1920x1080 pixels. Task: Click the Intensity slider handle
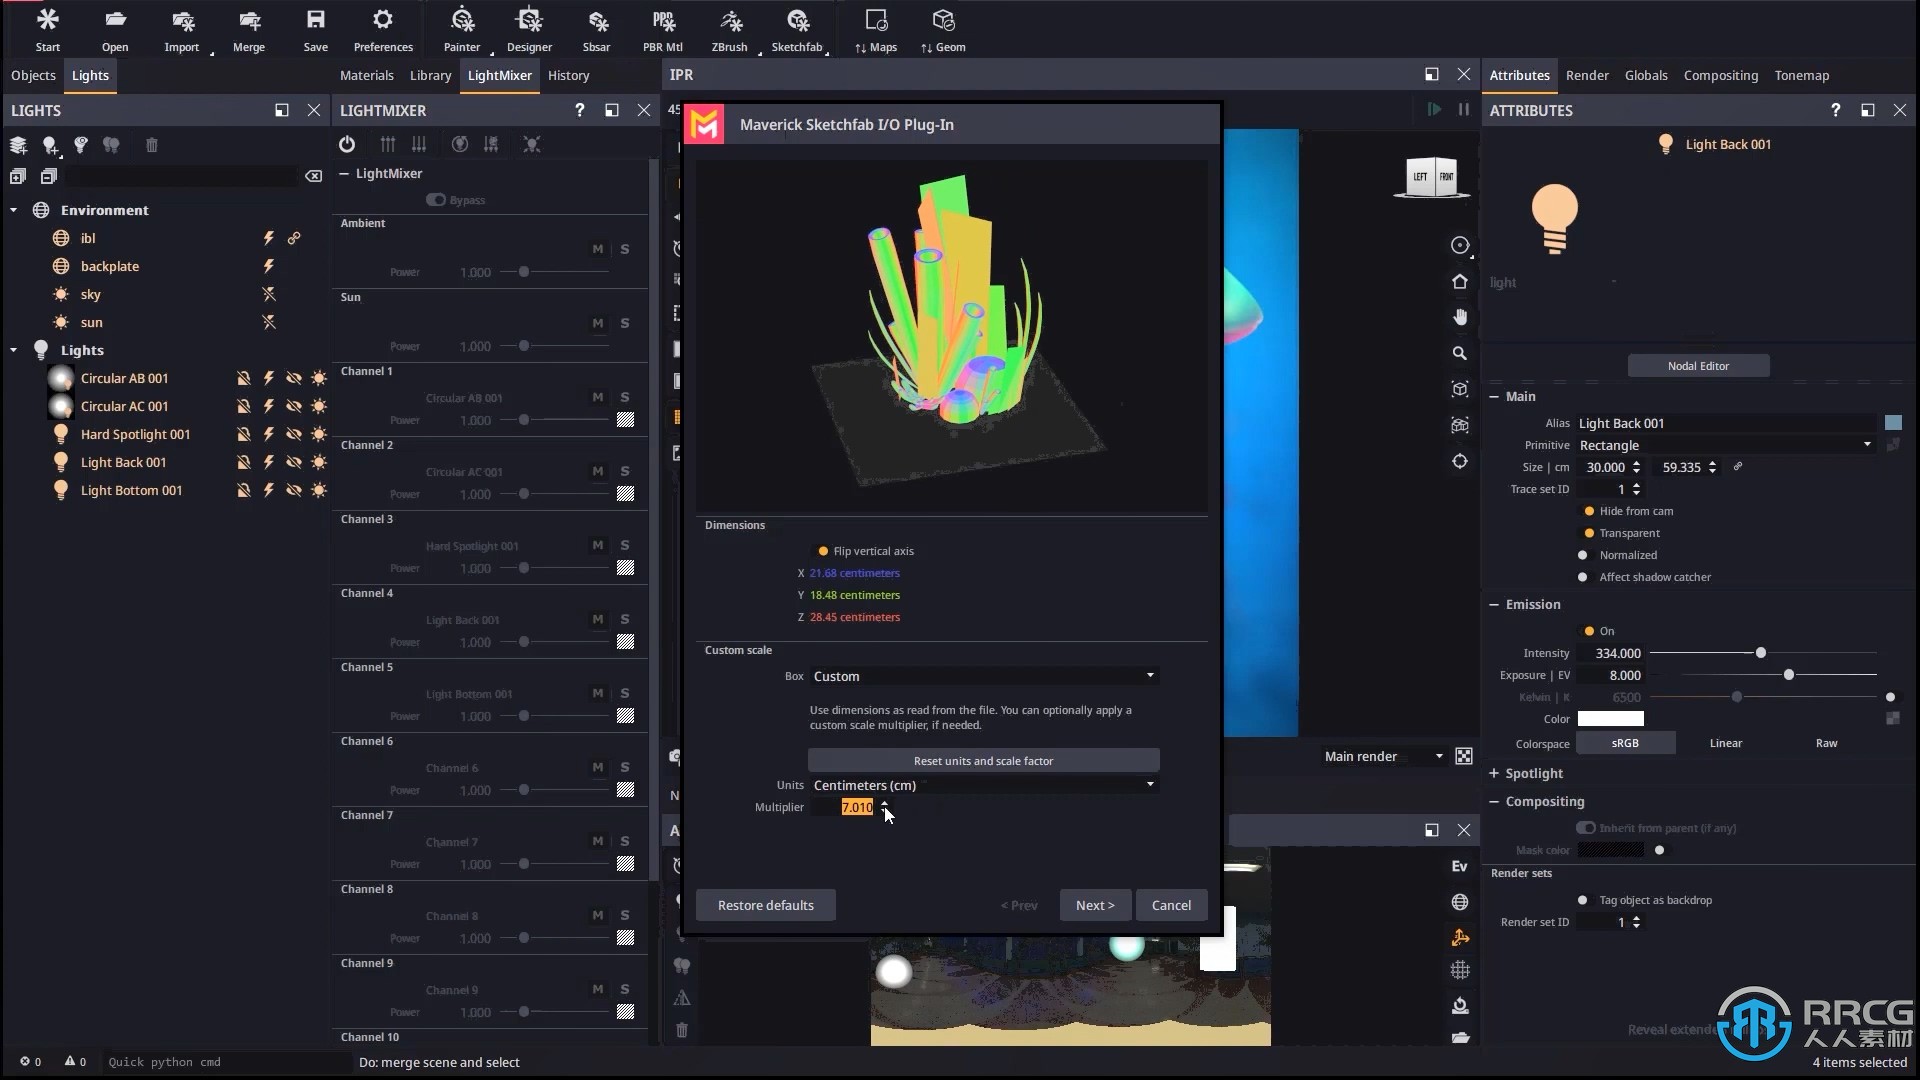tap(1761, 653)
